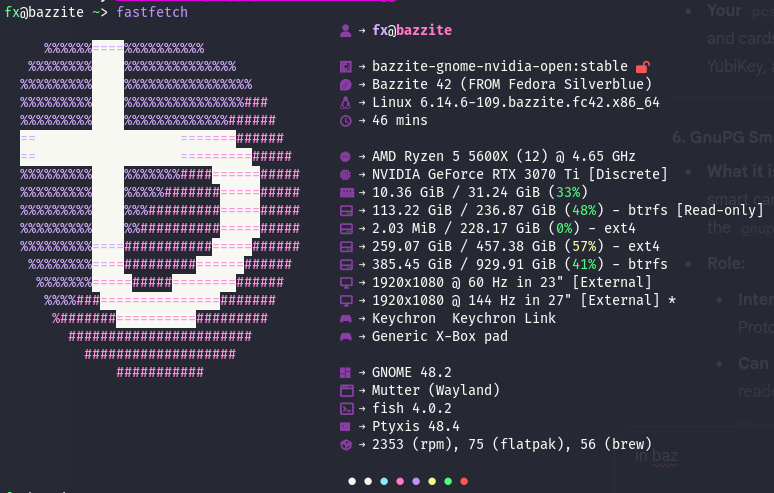Click the disk icon for 385.45 GiB btrfs

pos(347,265)
